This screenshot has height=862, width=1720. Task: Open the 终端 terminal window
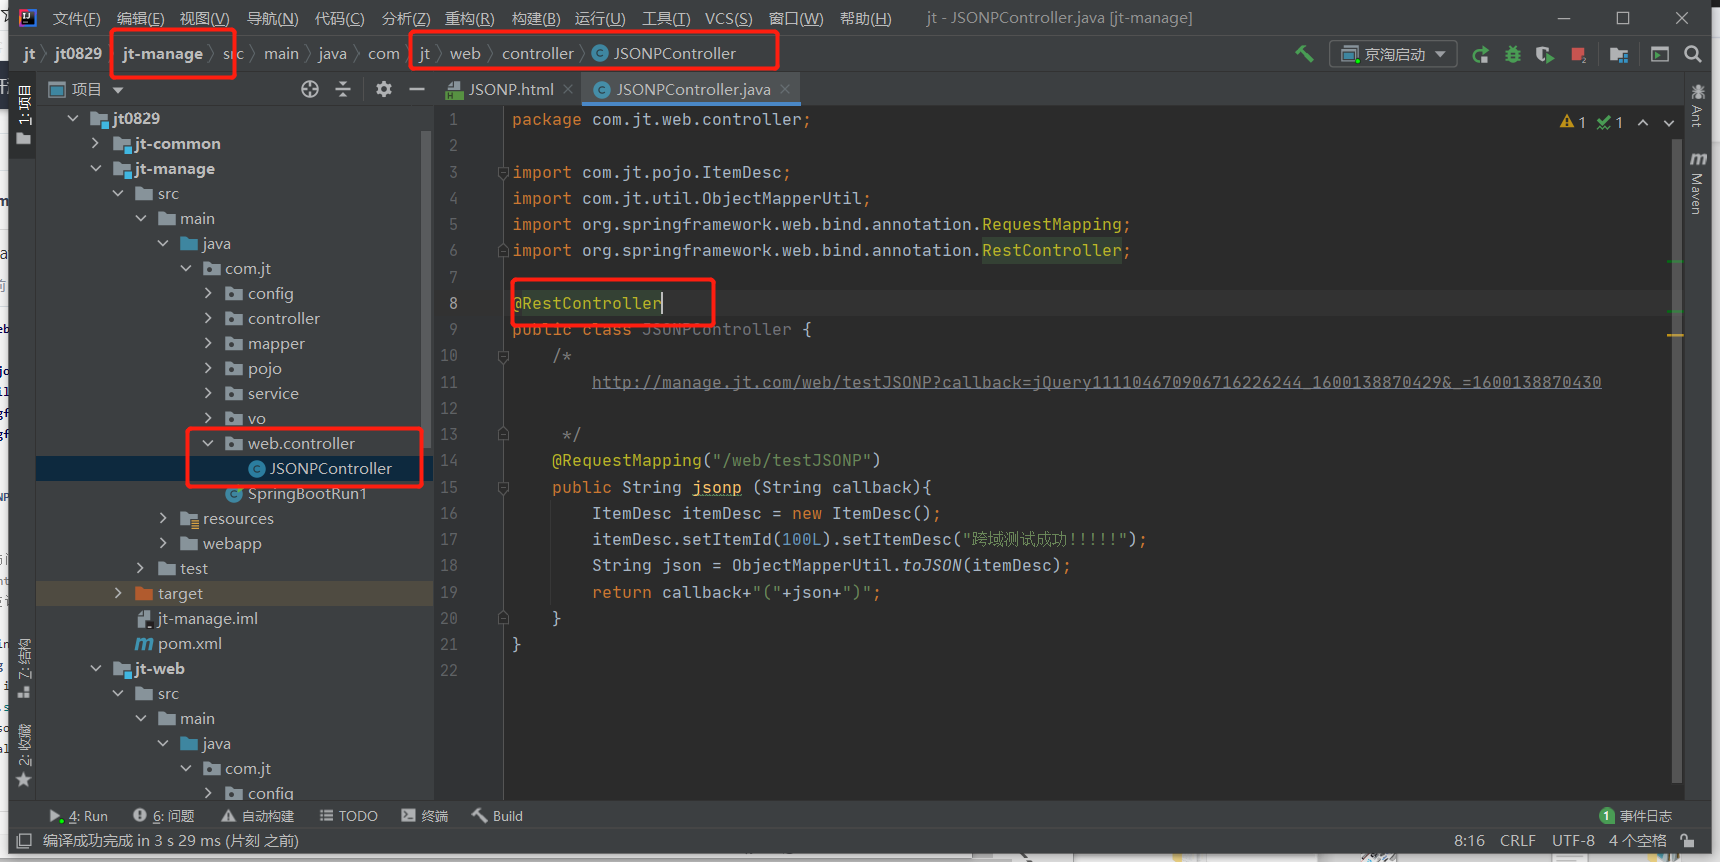(x=425, y=816)
